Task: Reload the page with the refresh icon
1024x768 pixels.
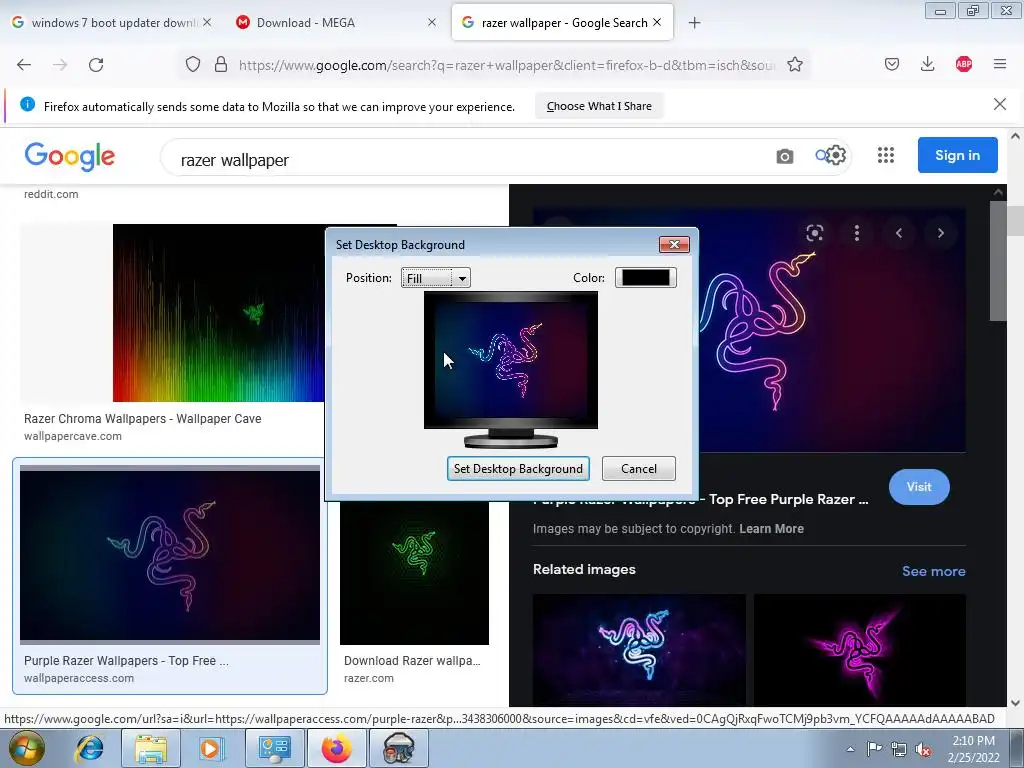Action: [x=96, y=65]
